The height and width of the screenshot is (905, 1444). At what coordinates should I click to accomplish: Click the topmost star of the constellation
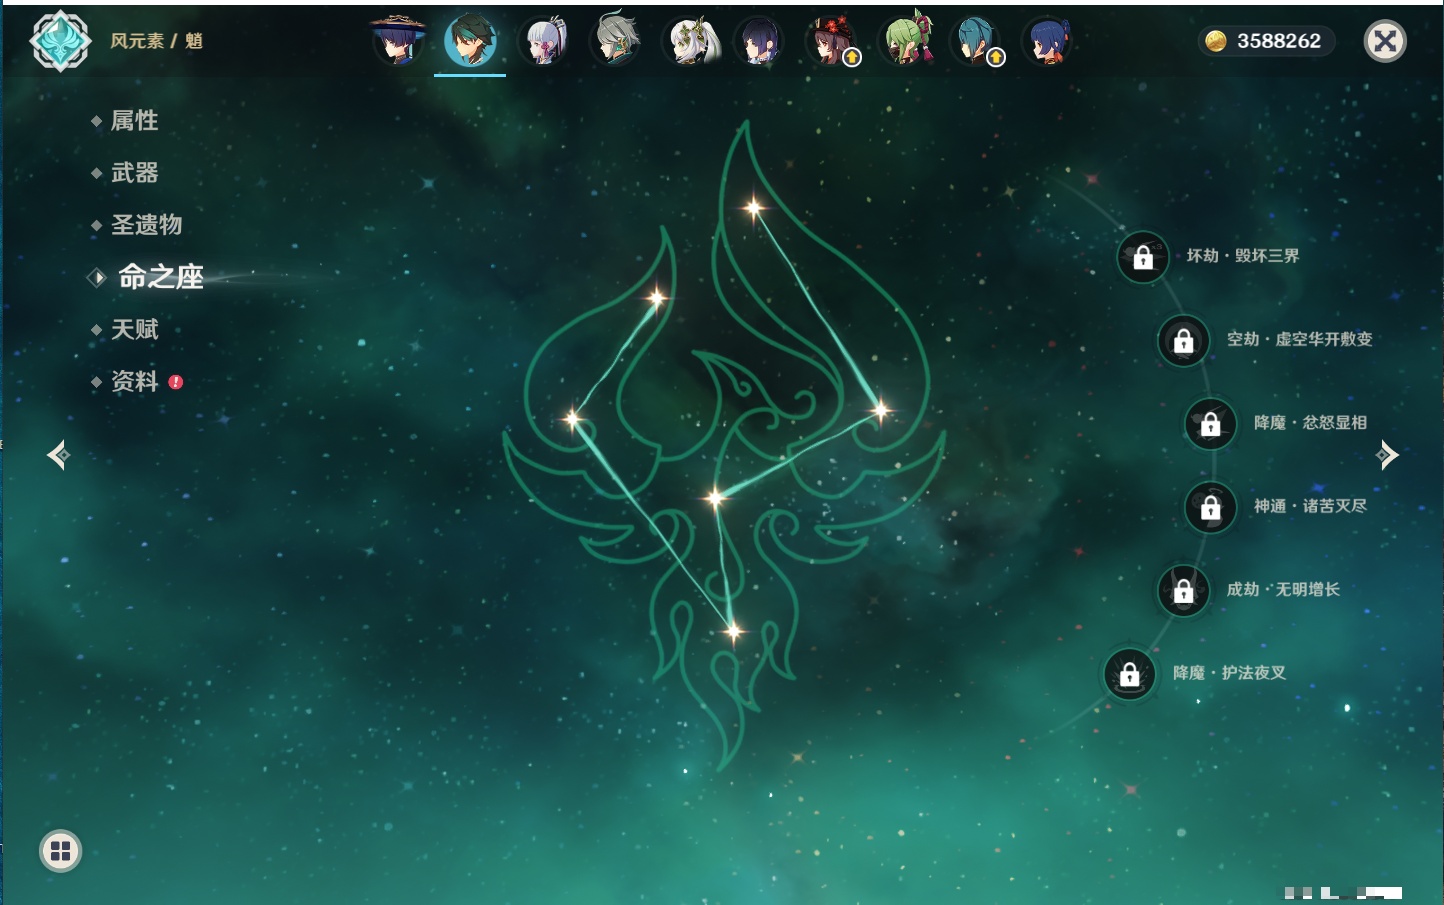tap(753, 208)
